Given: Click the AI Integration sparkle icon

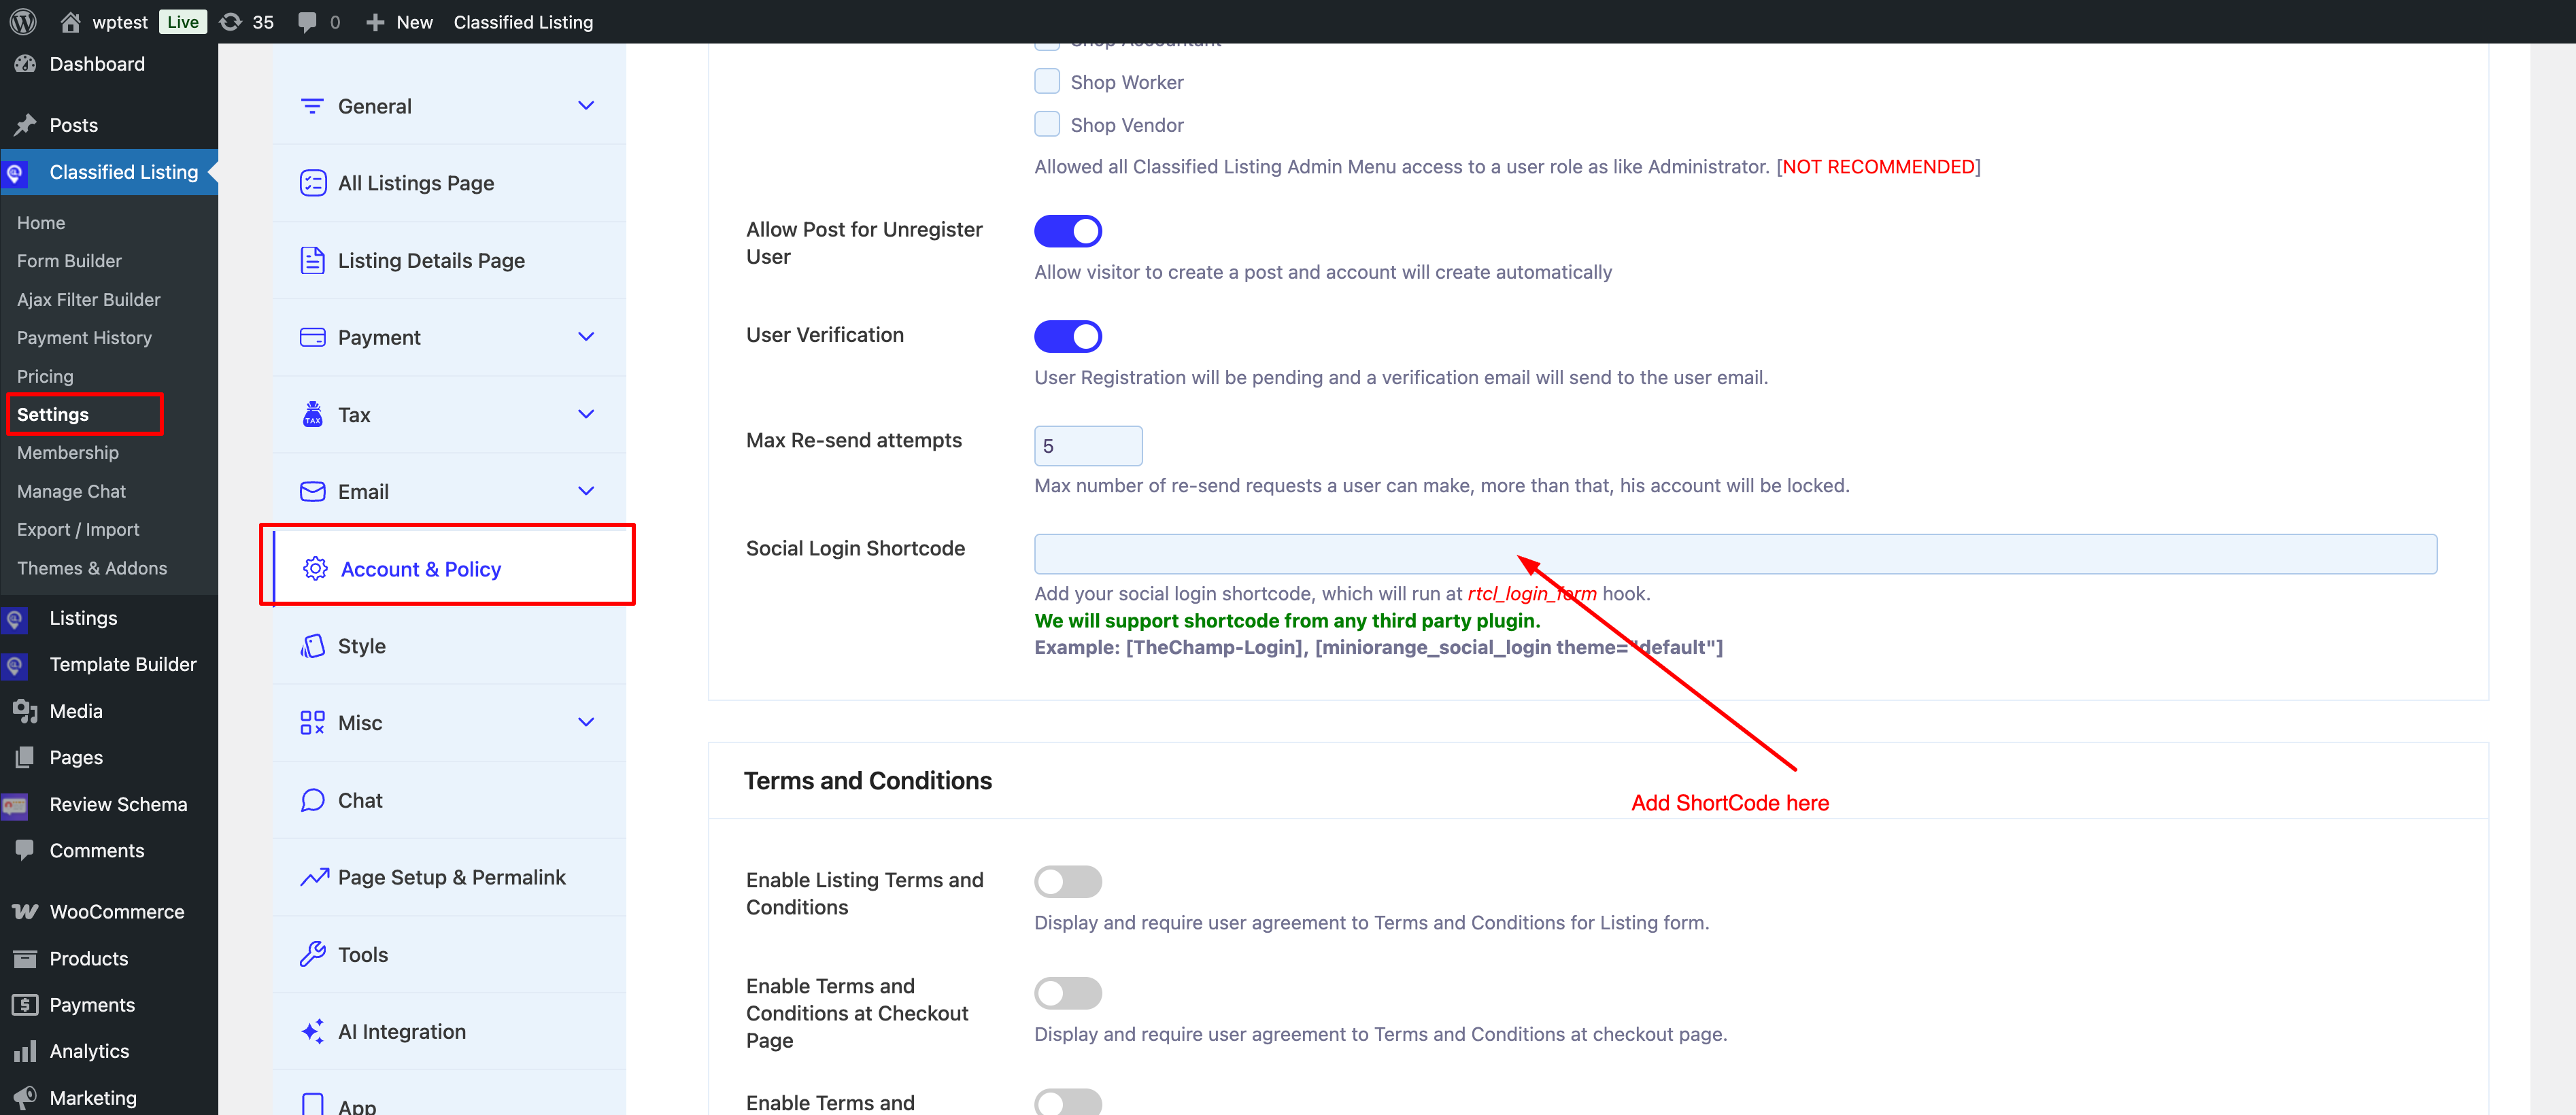Looking at the screenshot, I should coord(313,1031).
